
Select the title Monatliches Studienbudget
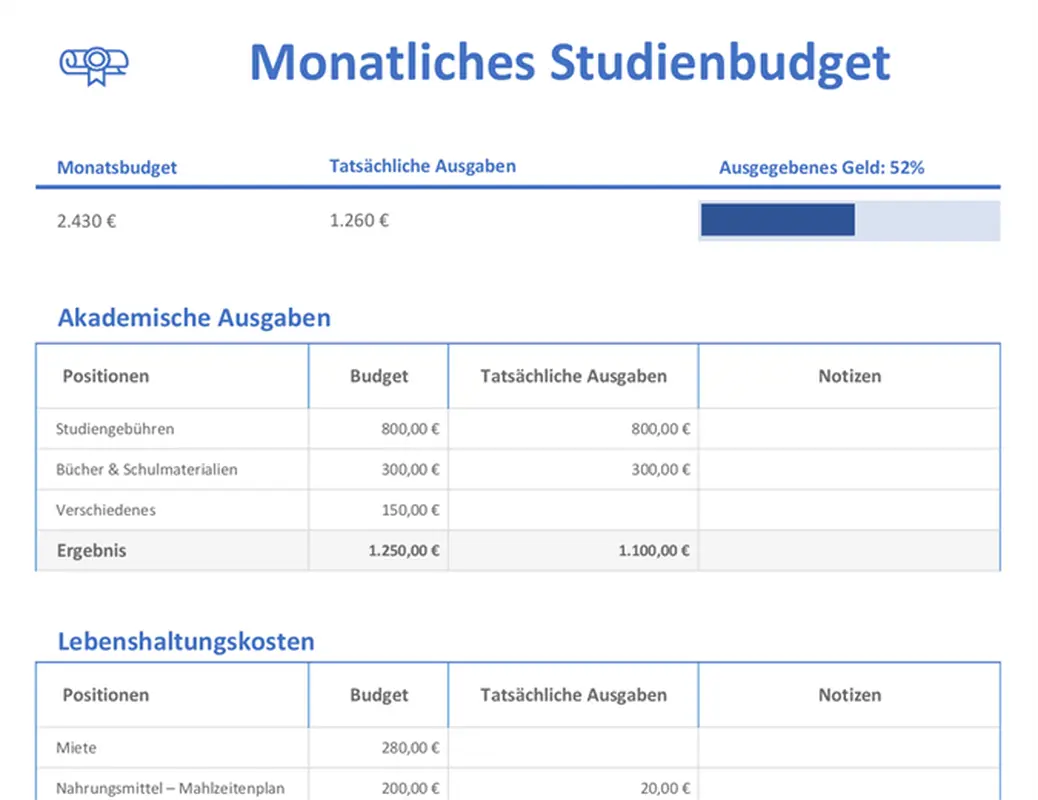[569, 63]
